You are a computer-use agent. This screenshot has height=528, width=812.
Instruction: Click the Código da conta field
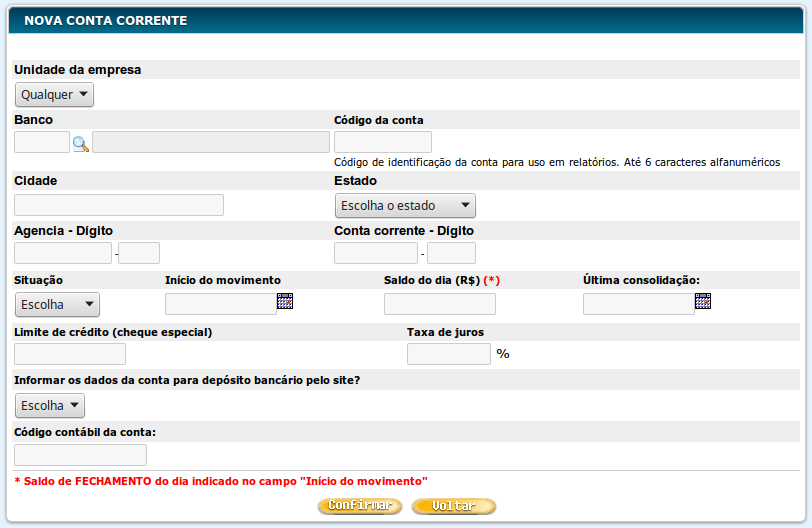tap(383, 143)
